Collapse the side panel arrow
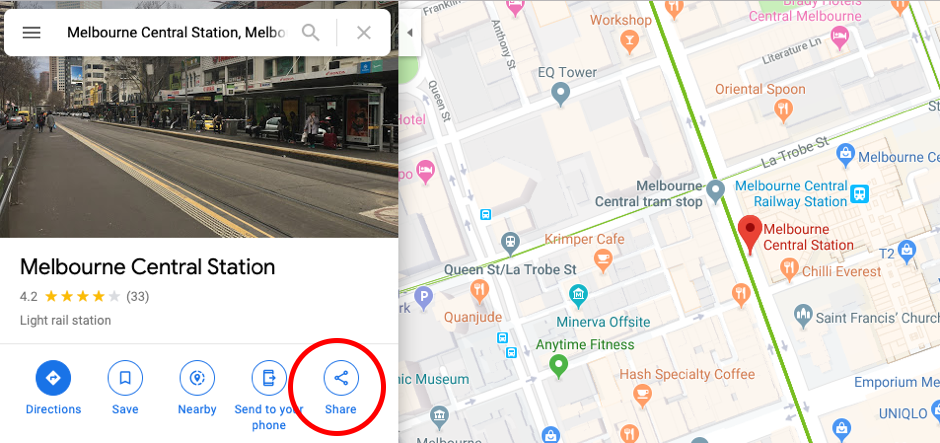 click(410, 33)
